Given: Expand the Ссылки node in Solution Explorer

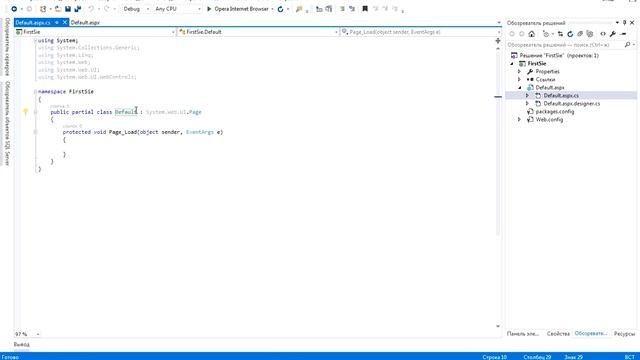Looking at the screenshot, I should point(520,80).
